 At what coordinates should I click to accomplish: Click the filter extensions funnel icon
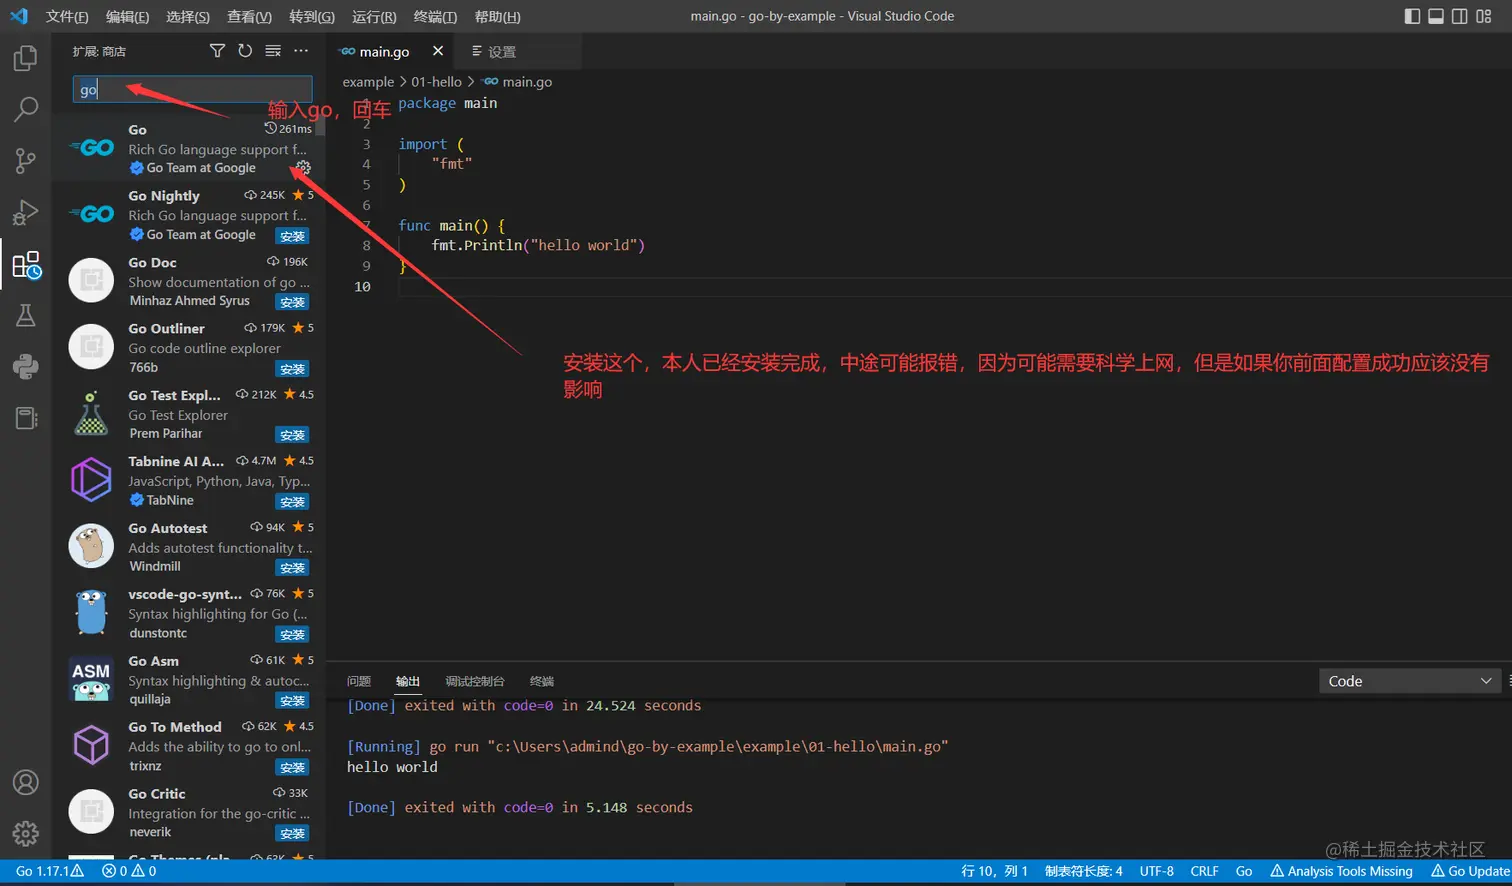pos(217,51)
